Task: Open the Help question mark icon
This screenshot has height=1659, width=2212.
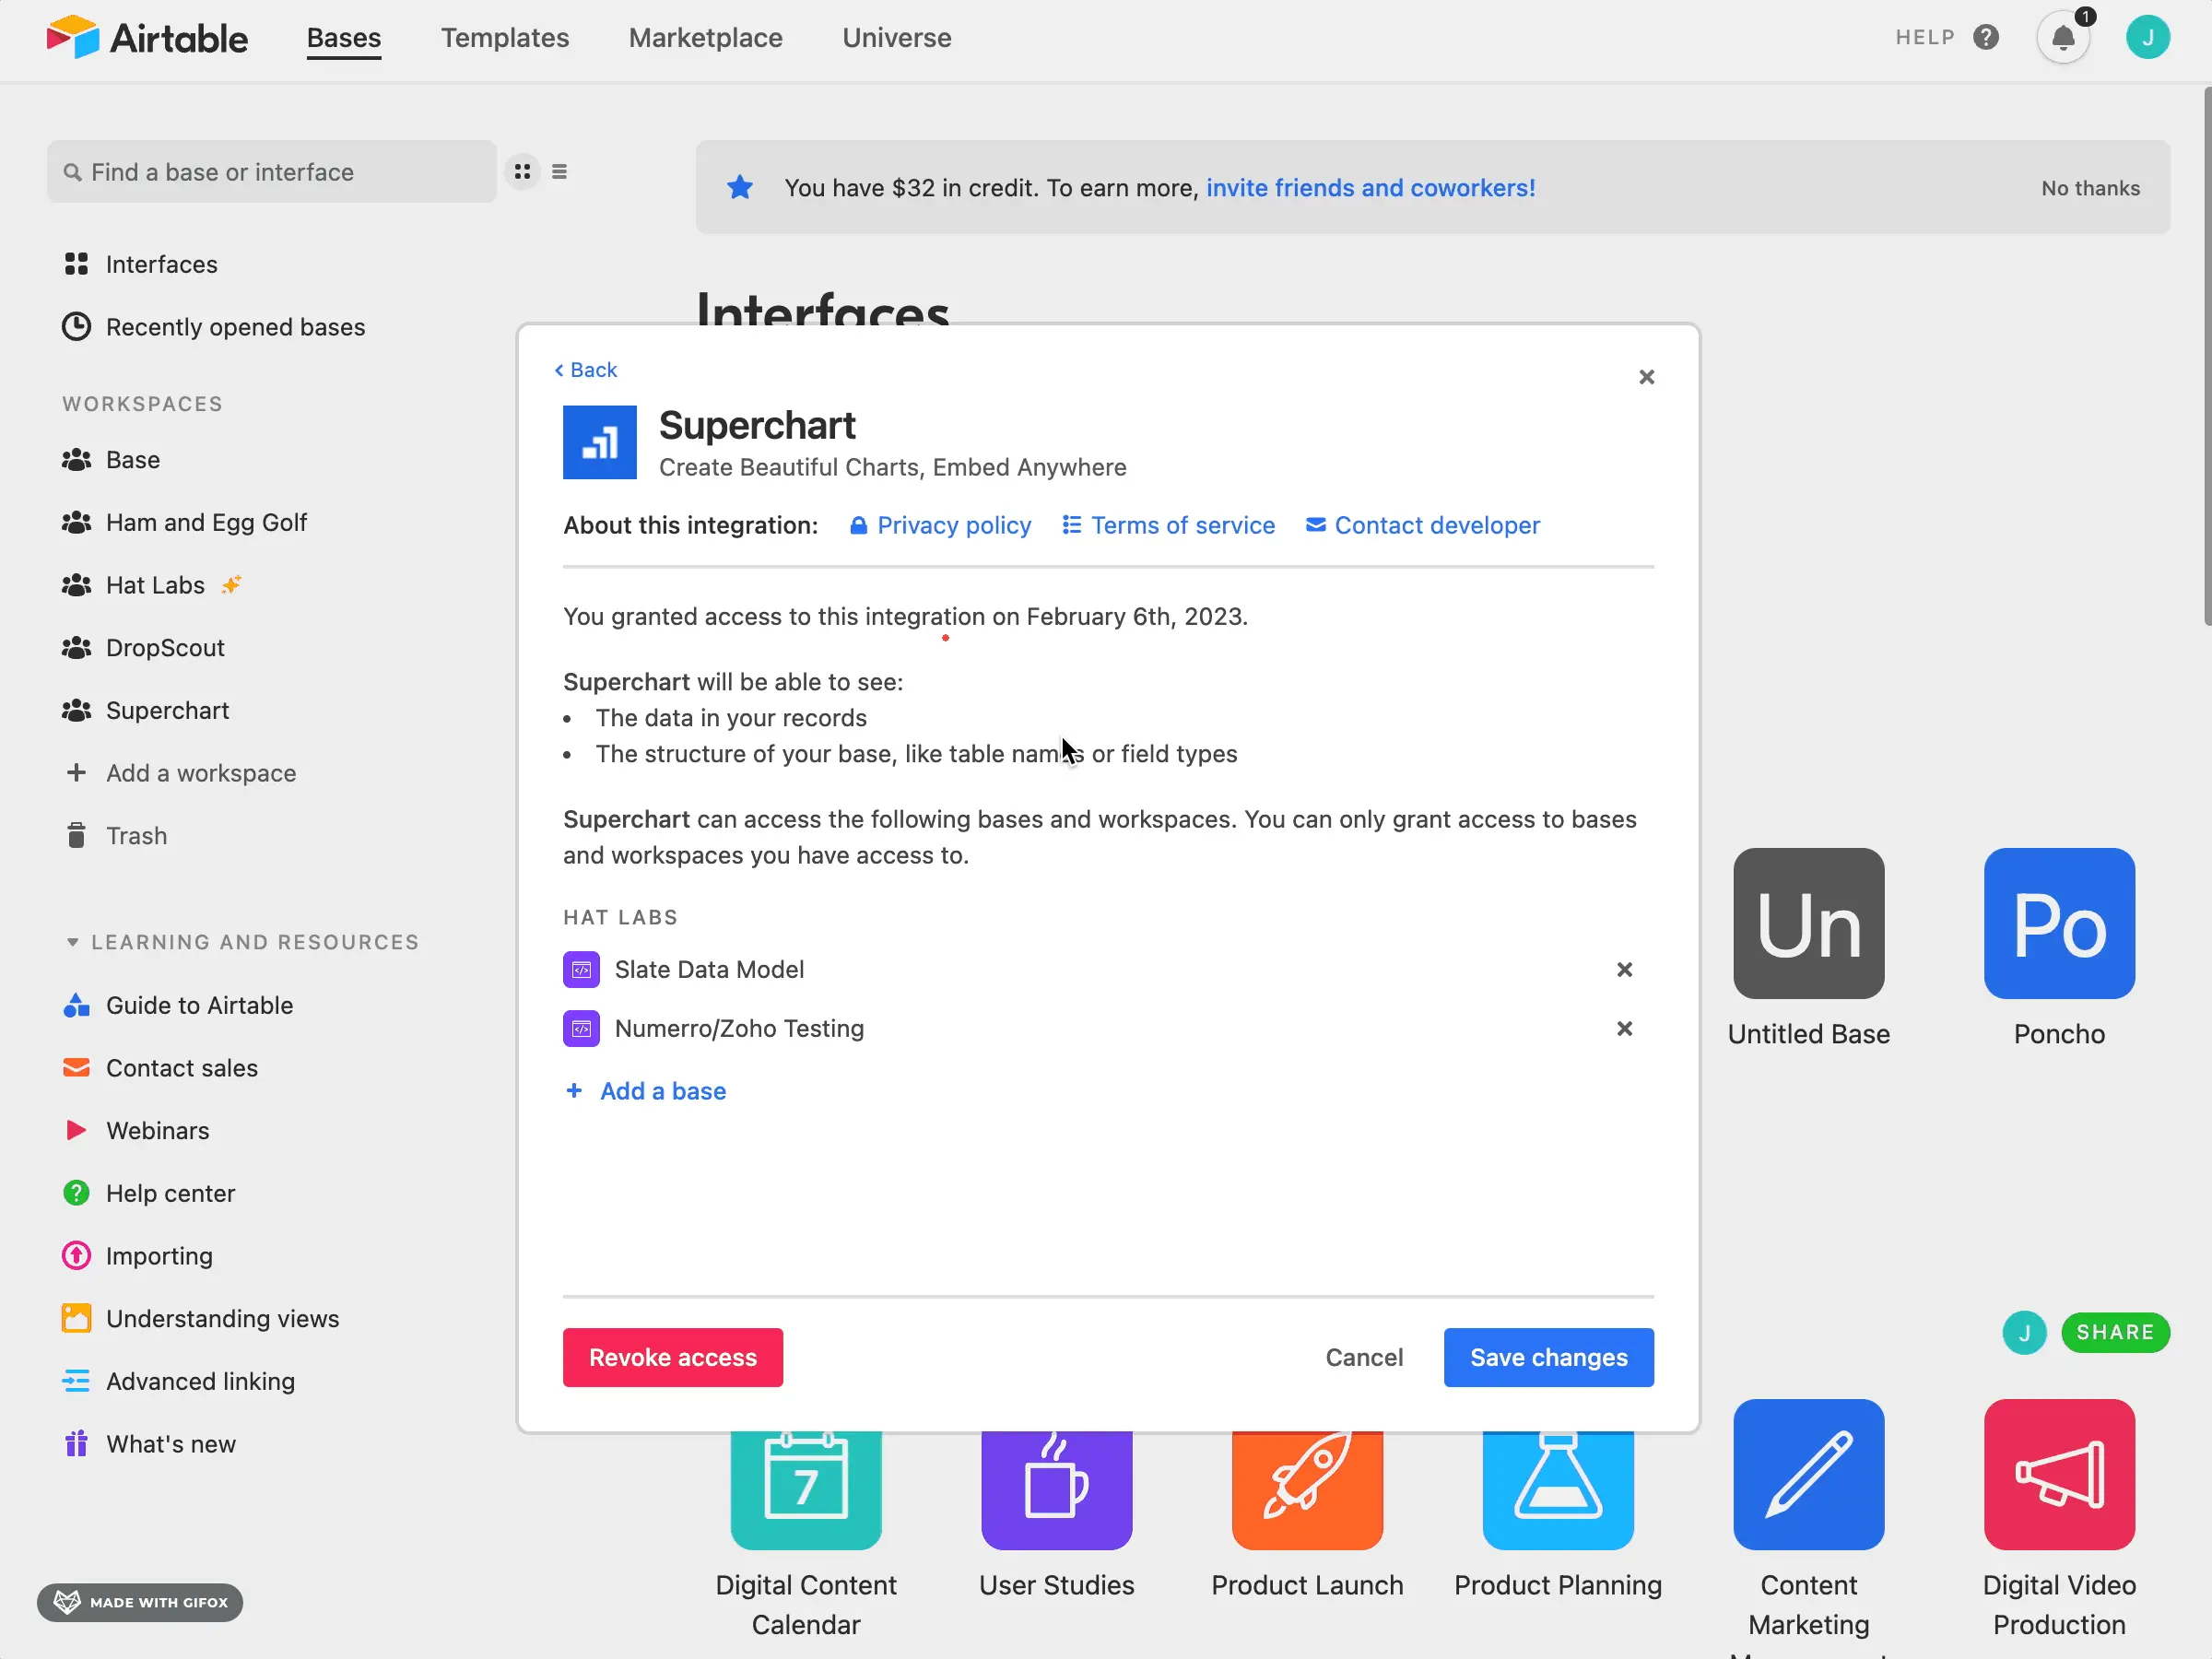Action: pos(1986,38)
